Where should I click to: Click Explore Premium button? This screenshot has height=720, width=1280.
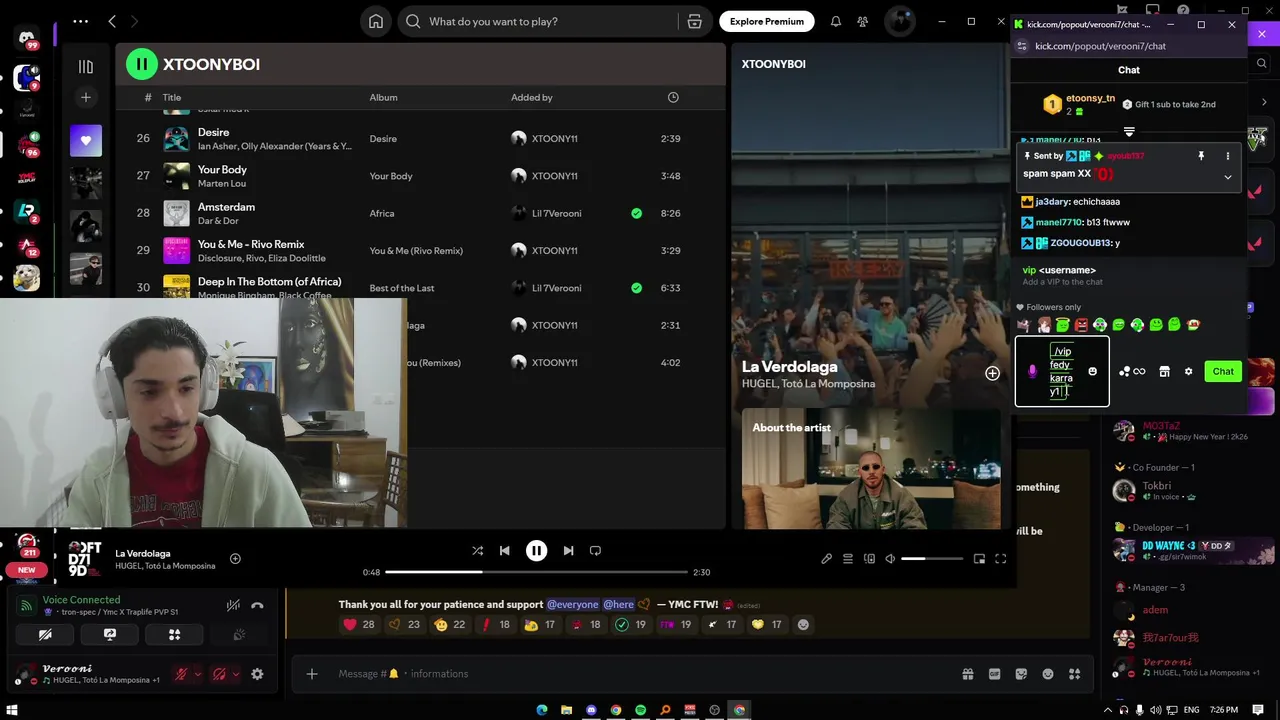point(767,21)
